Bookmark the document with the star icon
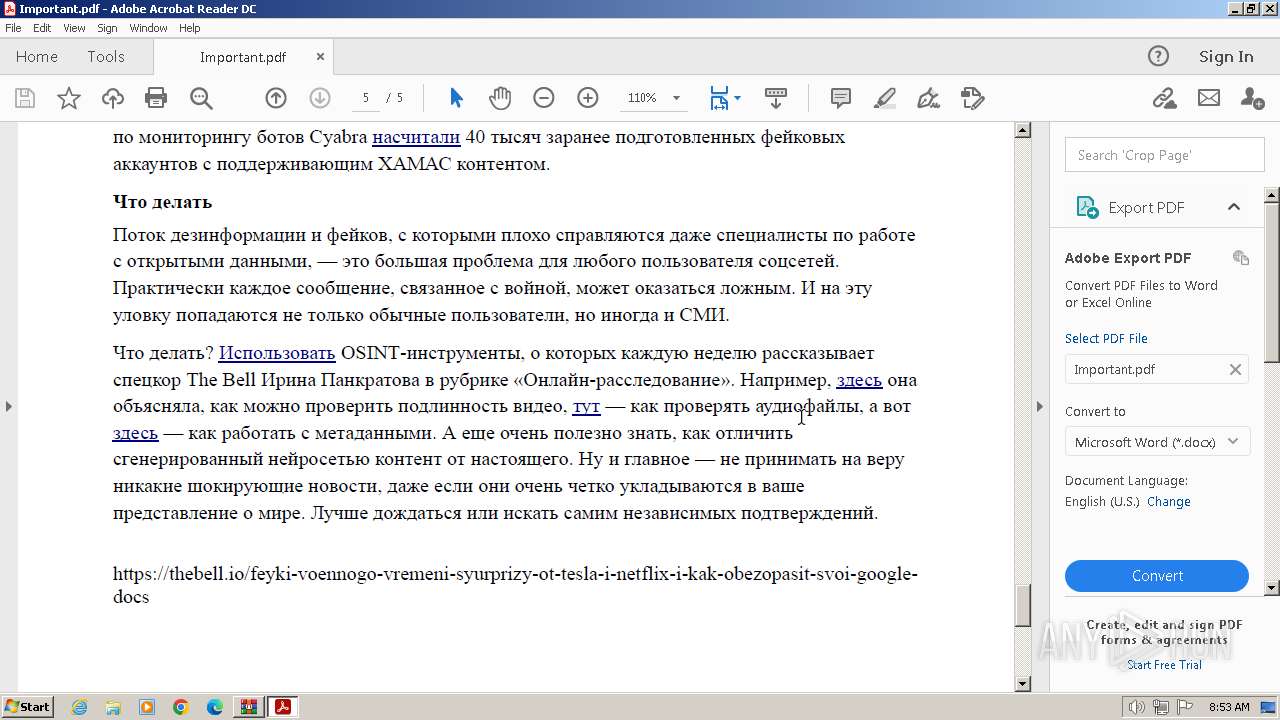1280x720 pixels. coord(69,98)
